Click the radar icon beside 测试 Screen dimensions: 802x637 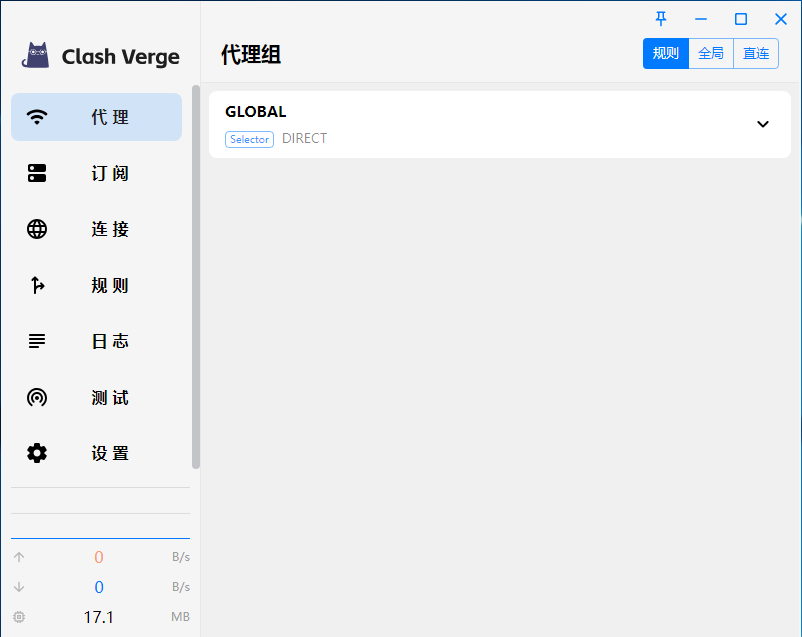pos(37,397)
